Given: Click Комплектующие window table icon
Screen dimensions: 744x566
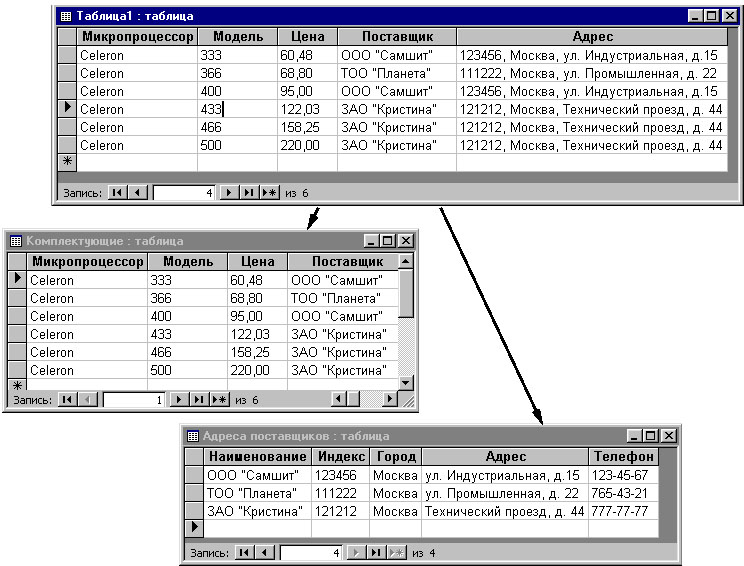Looking at the screenshot, I should (x=16, y=241).
